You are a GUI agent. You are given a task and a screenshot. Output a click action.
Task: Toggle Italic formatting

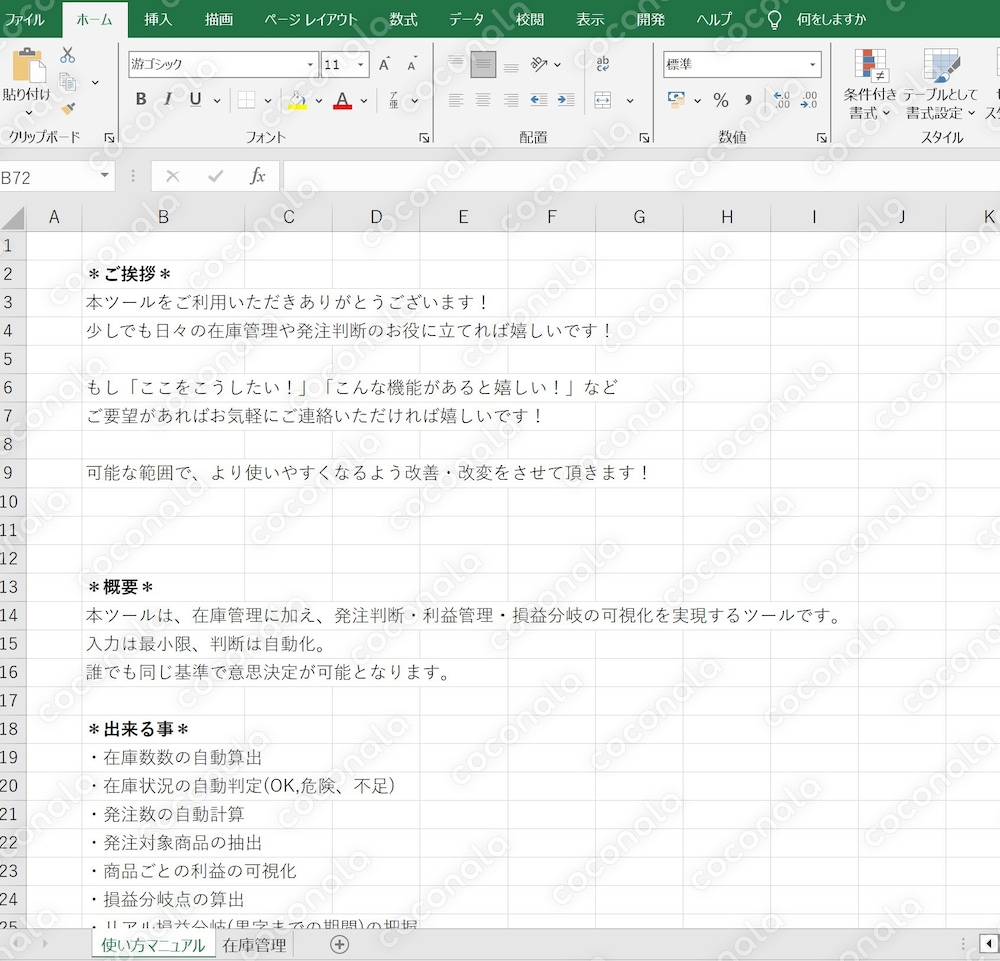click(168, 99)
